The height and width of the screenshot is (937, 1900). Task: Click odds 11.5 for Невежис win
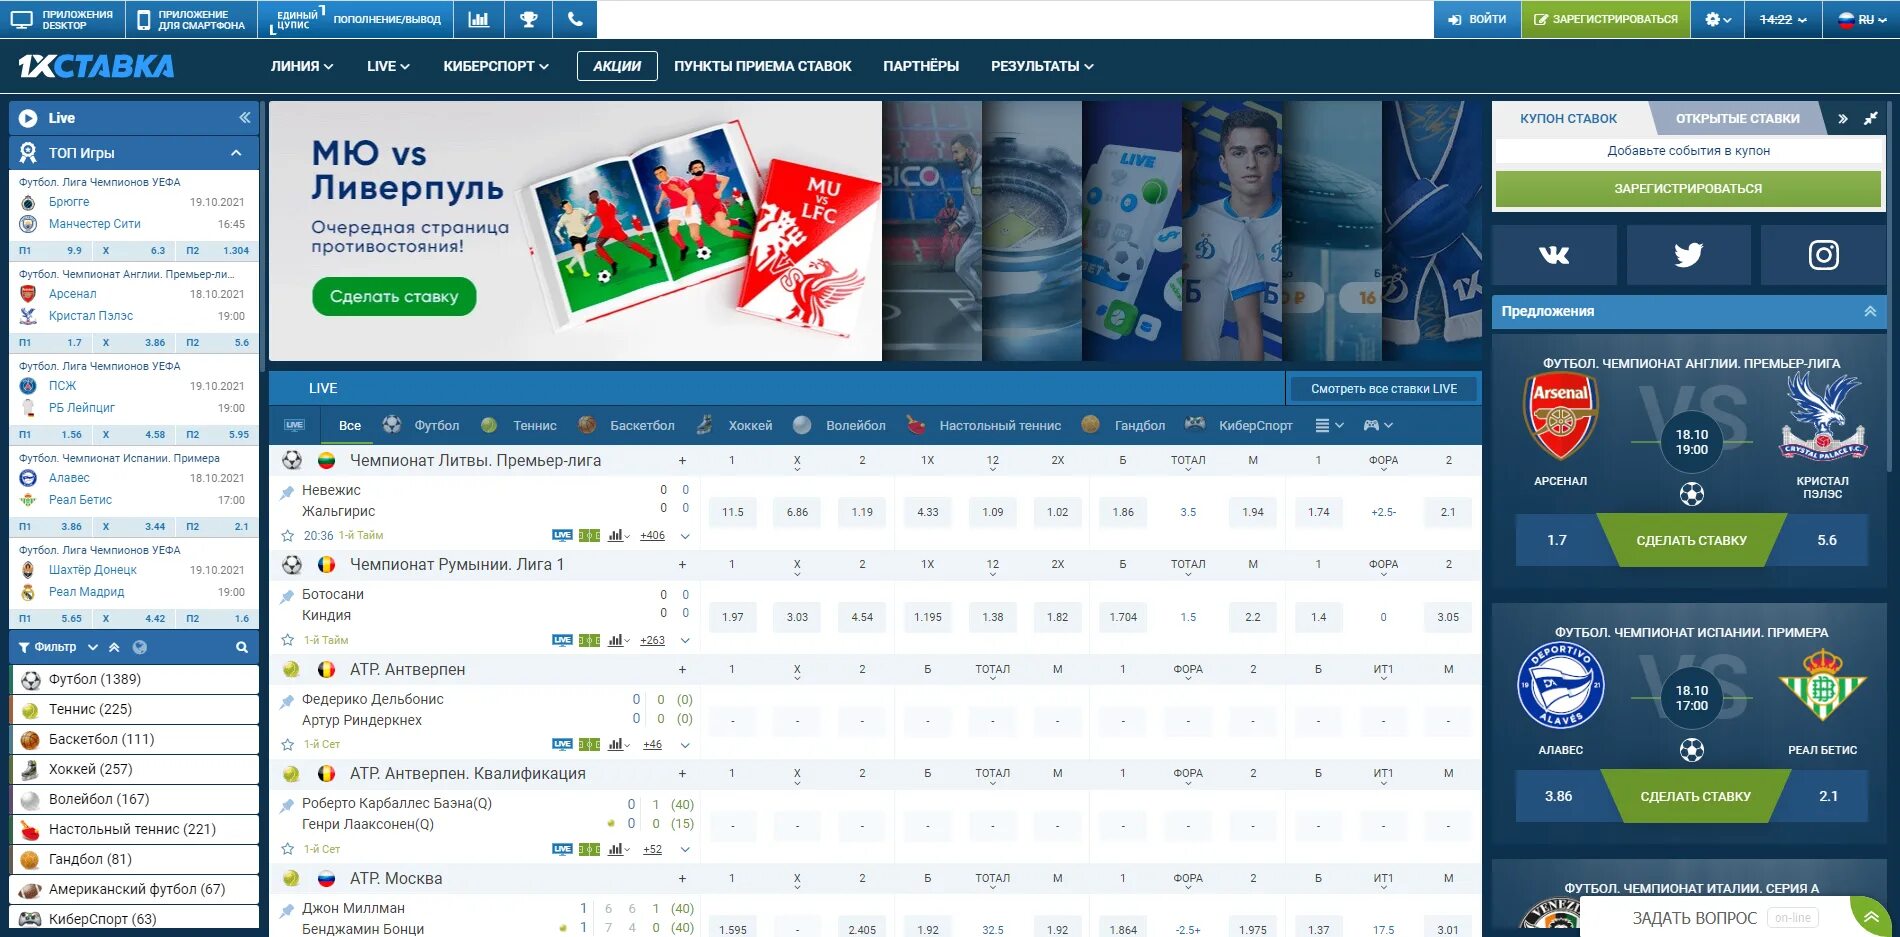[733, 512]
